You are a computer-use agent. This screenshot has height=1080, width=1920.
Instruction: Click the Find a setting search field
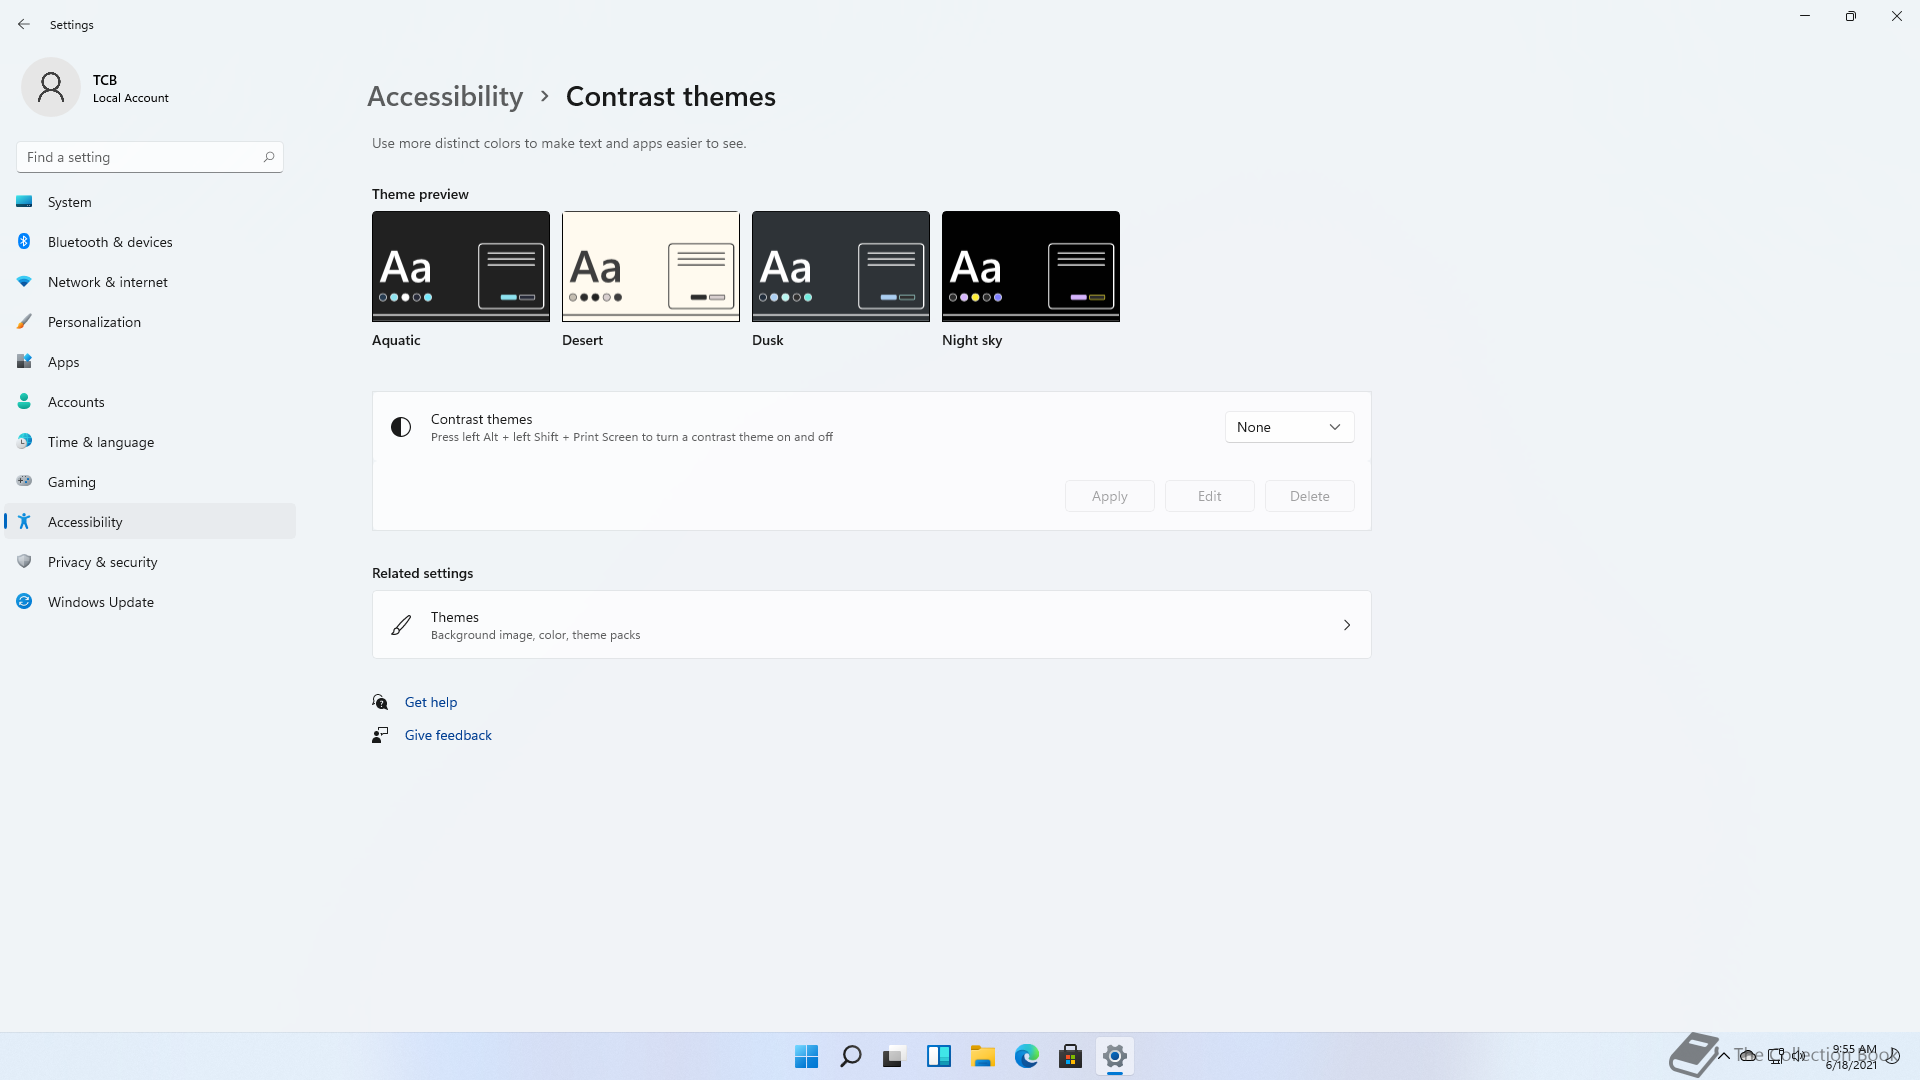click(150, 157)
